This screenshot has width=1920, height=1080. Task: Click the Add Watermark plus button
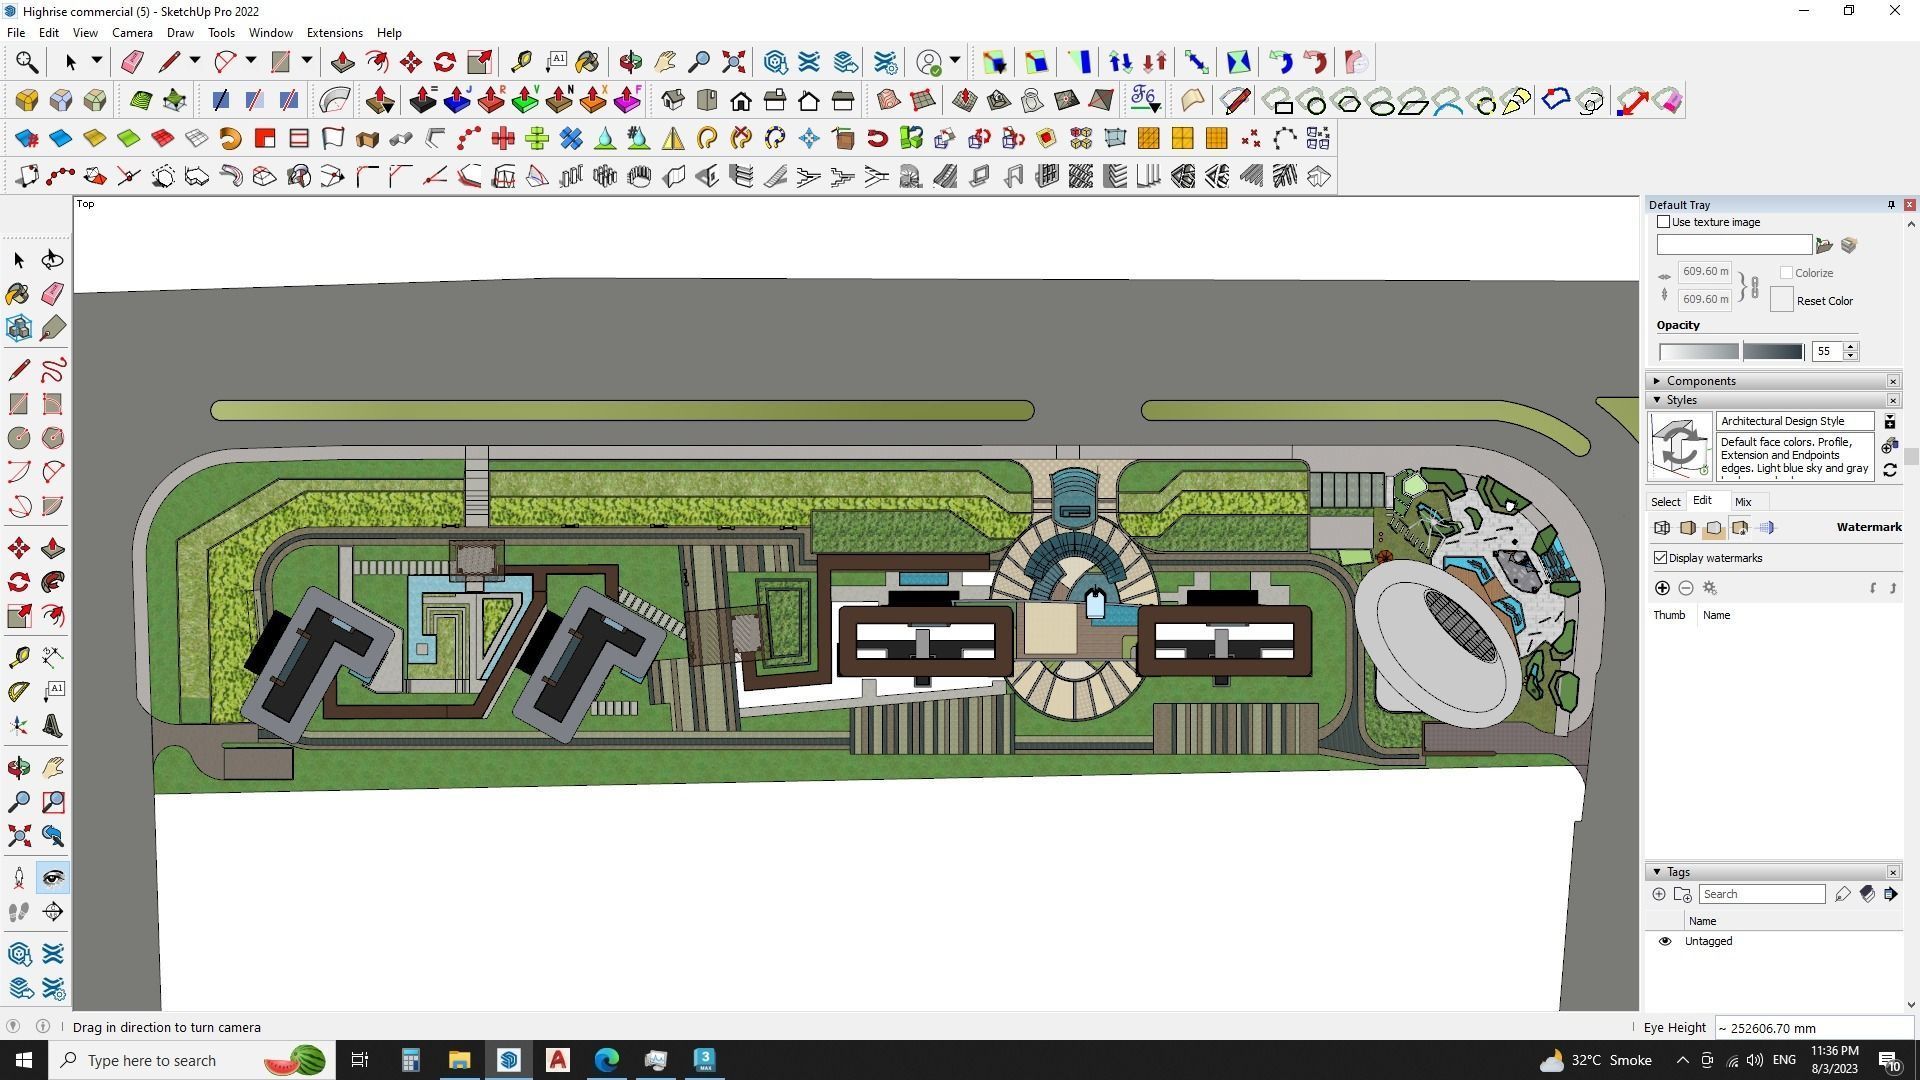click(1662, 588)
